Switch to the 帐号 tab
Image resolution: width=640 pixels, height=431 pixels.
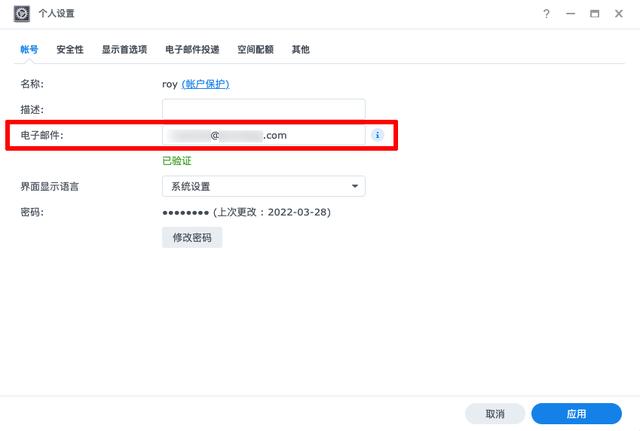[29, 49]
